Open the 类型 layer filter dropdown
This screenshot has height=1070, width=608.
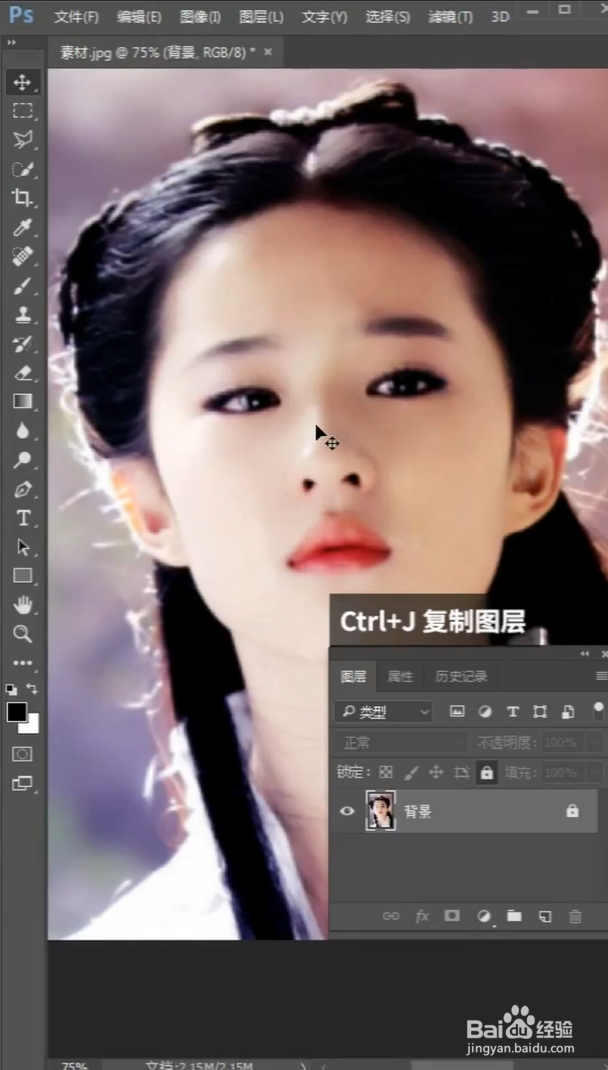tap(384, 712)
